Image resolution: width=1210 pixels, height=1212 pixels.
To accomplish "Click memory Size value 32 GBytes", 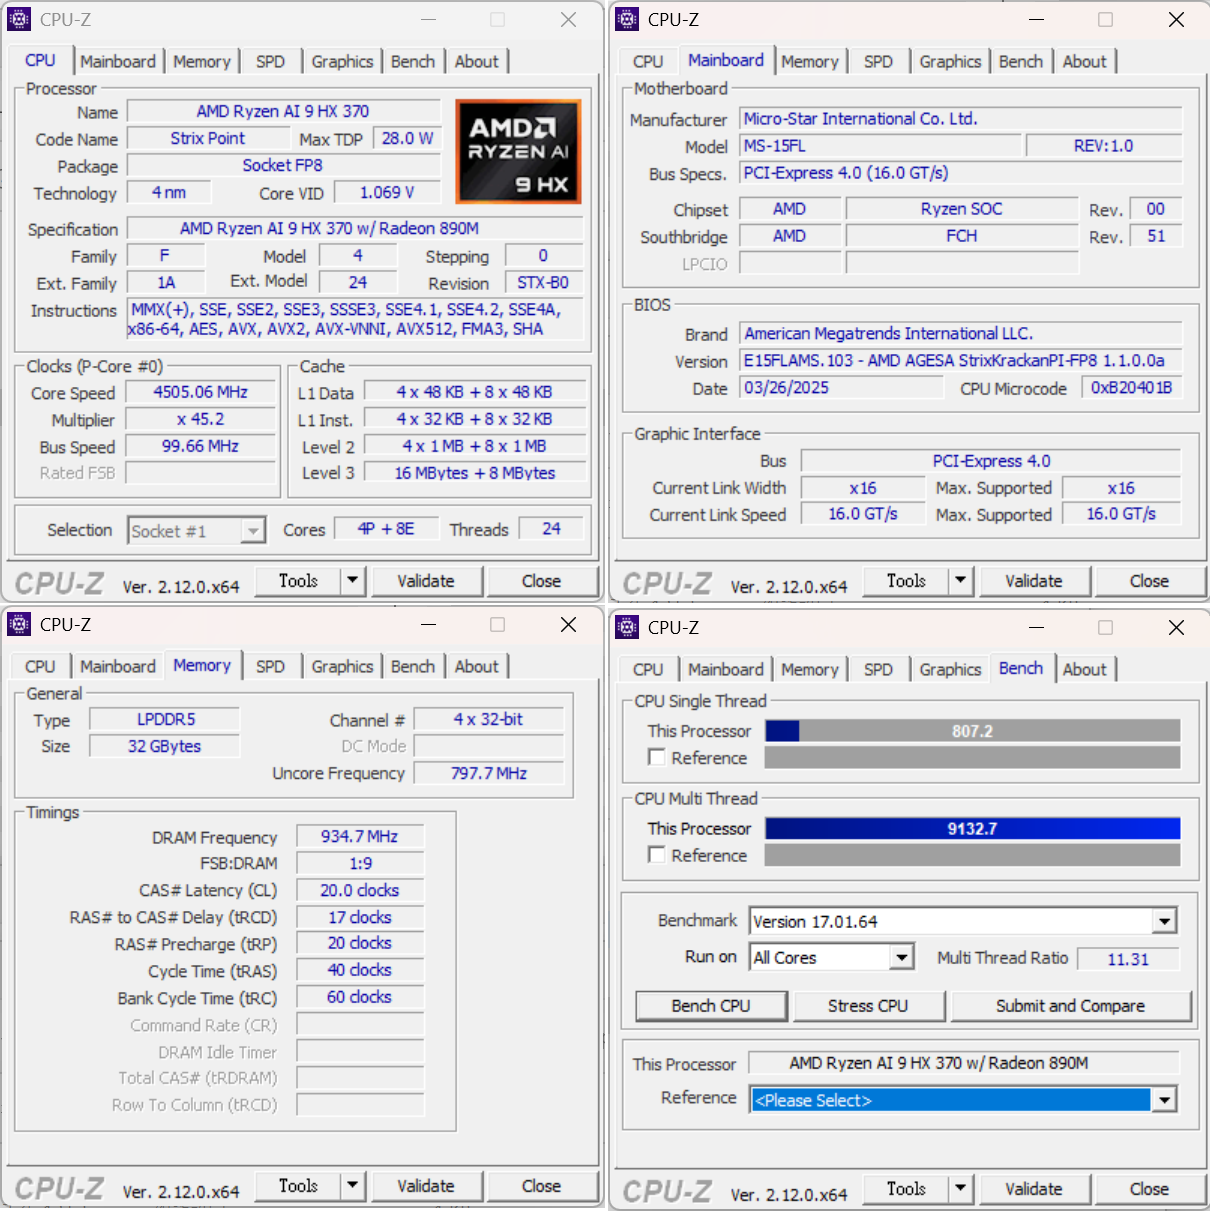I will point(165,746).
